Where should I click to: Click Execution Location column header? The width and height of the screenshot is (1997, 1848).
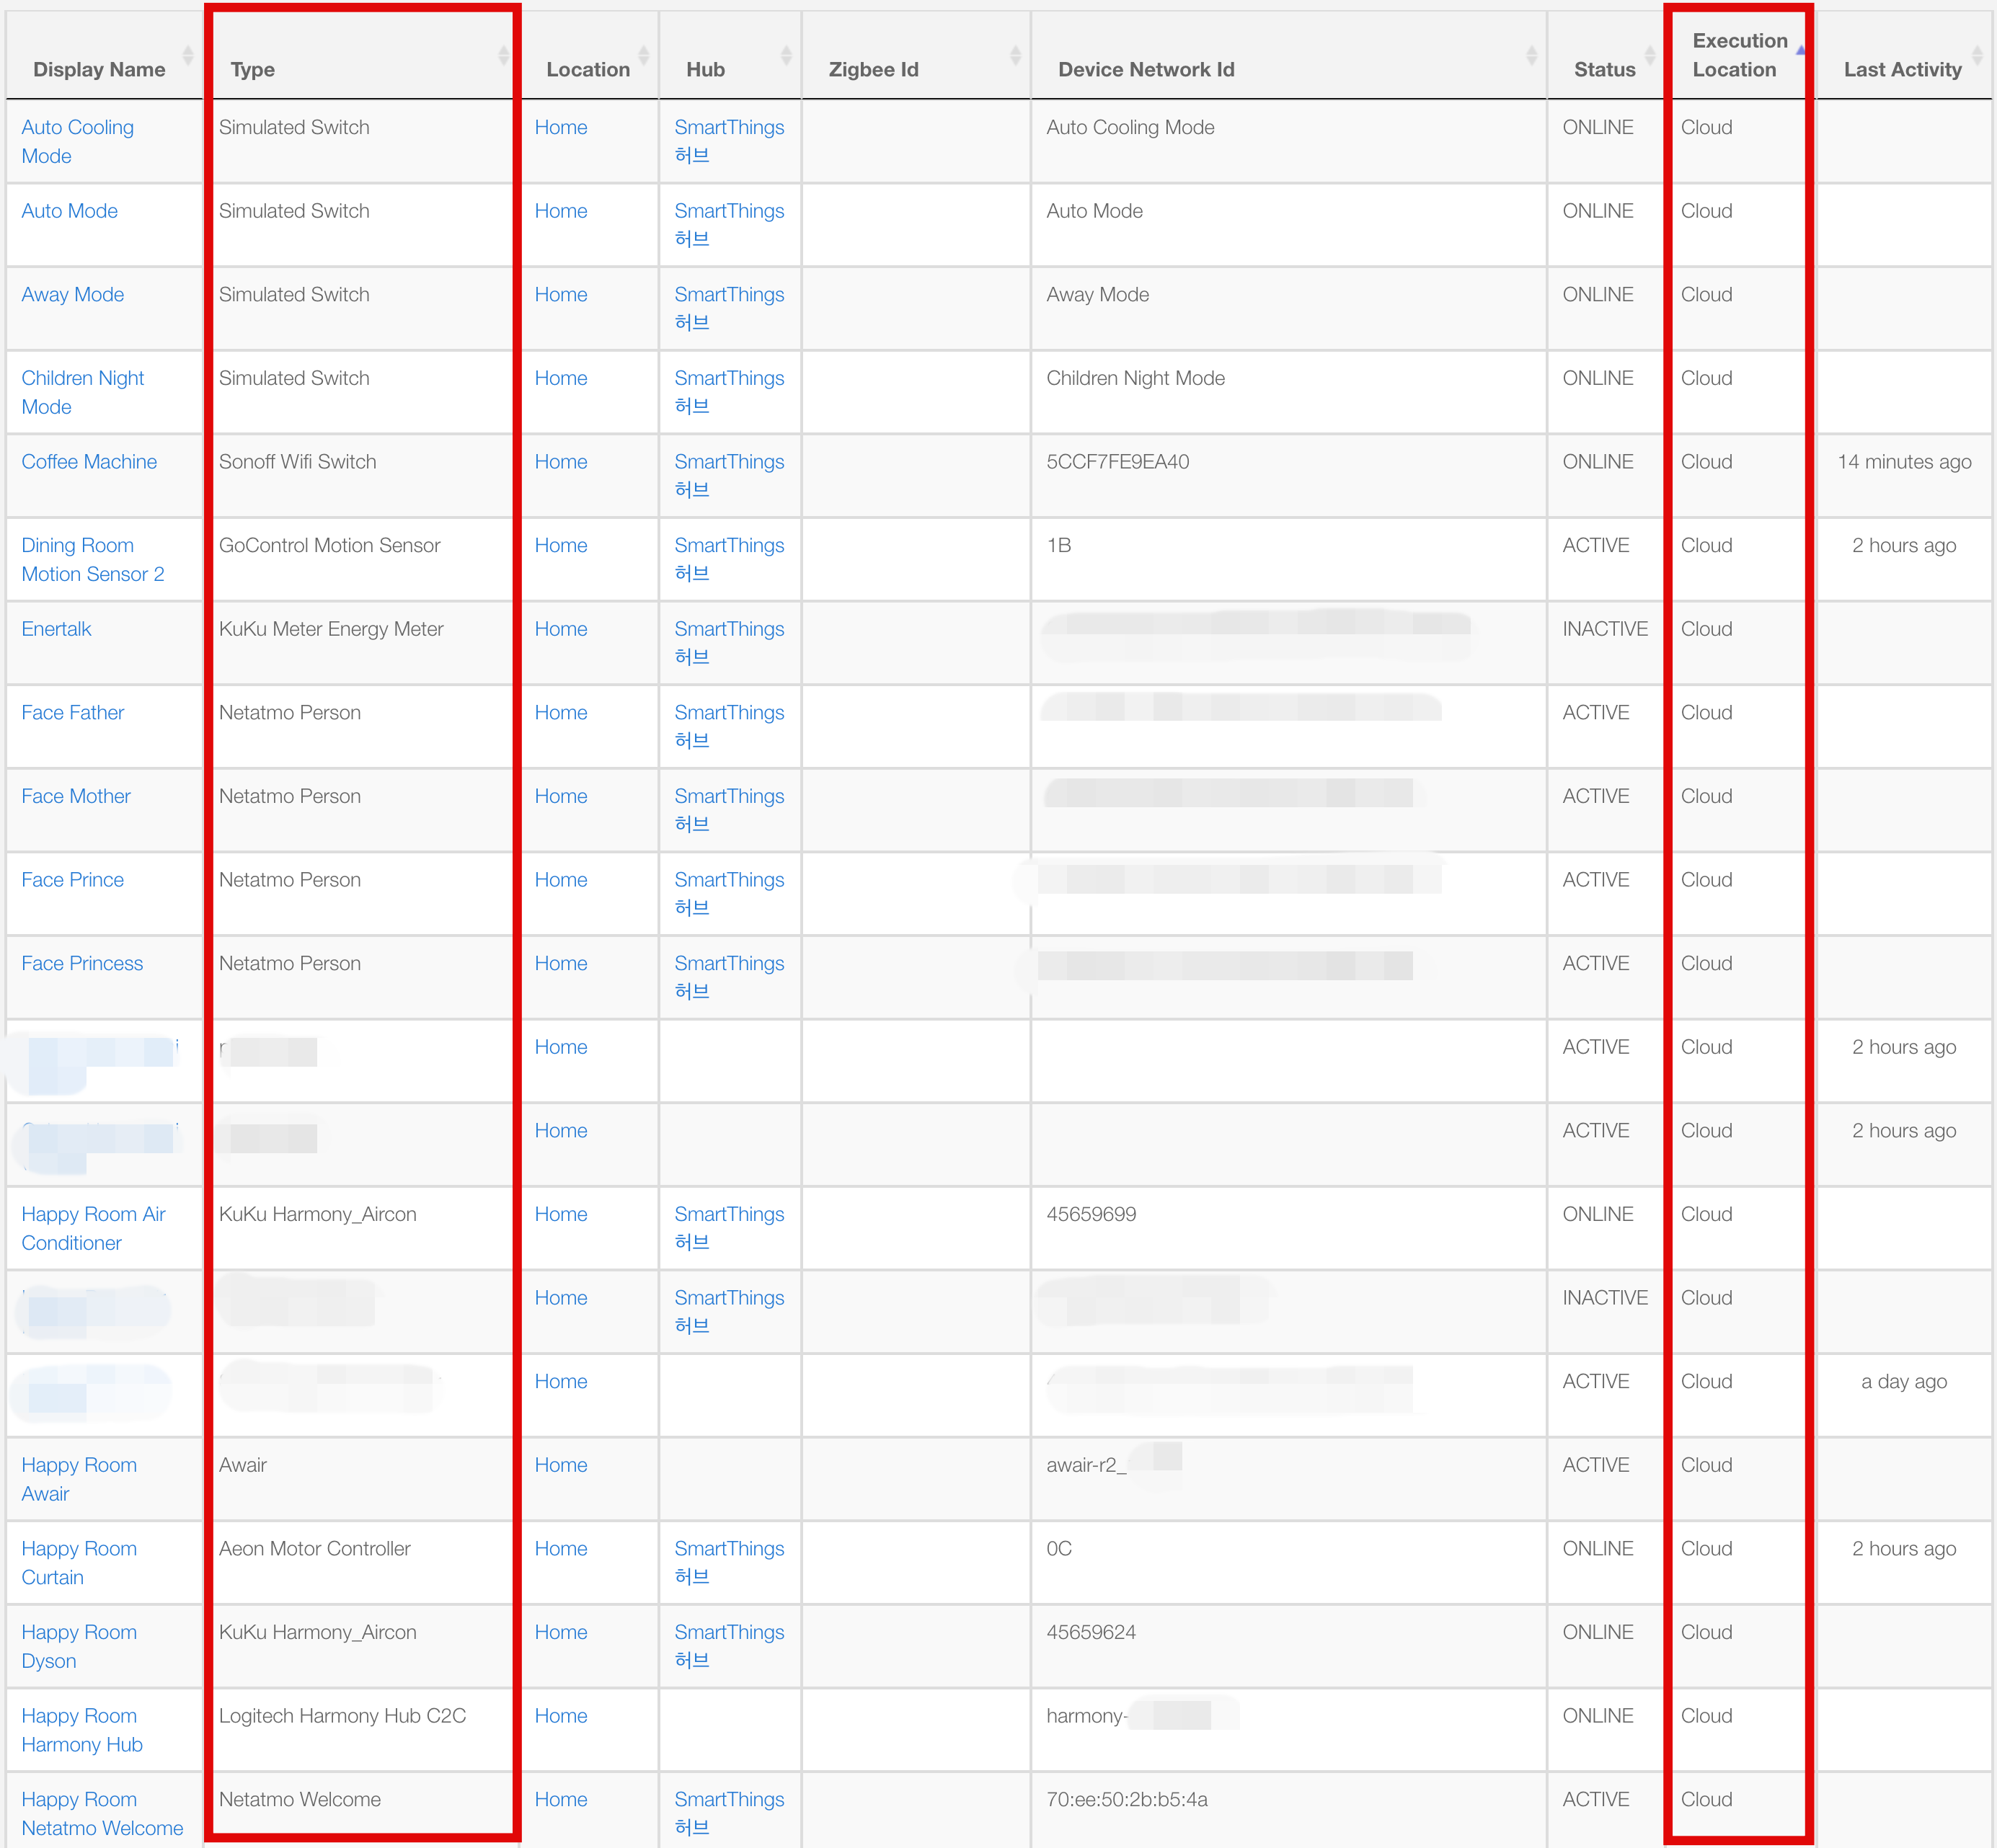pyautogui.click(x=1739, y=55)
